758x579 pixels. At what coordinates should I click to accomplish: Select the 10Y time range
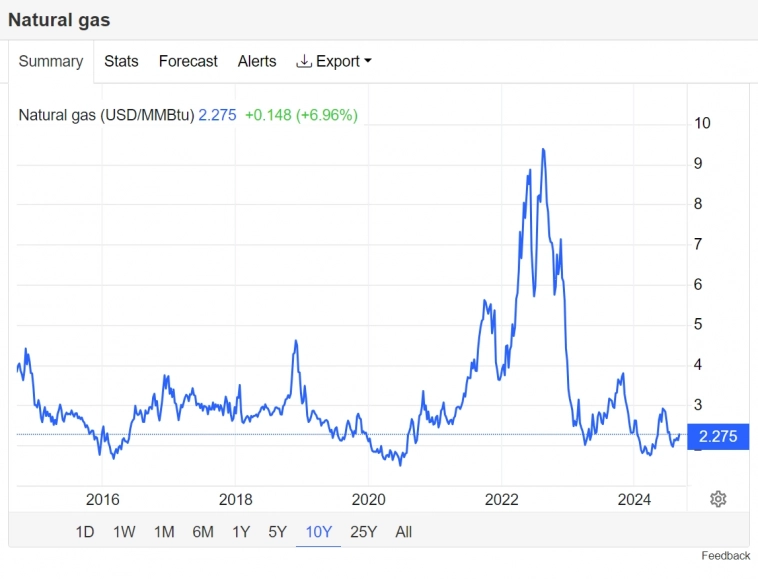319,532
